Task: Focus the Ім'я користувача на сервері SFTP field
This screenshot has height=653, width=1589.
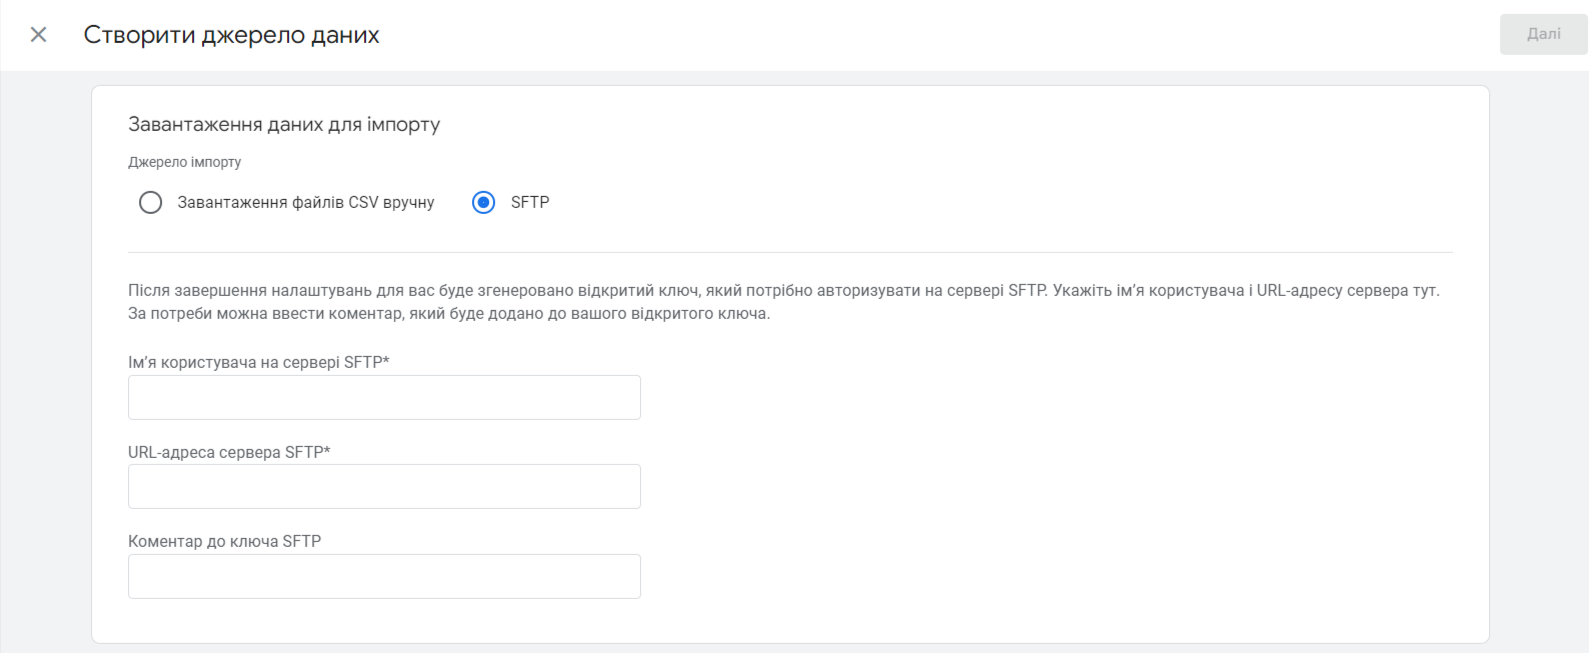Action: (x=384, y=397)
